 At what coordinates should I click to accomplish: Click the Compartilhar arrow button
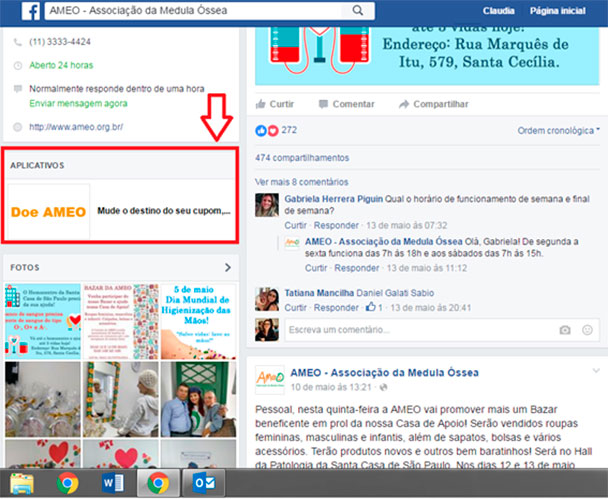[x=434, y=104]
